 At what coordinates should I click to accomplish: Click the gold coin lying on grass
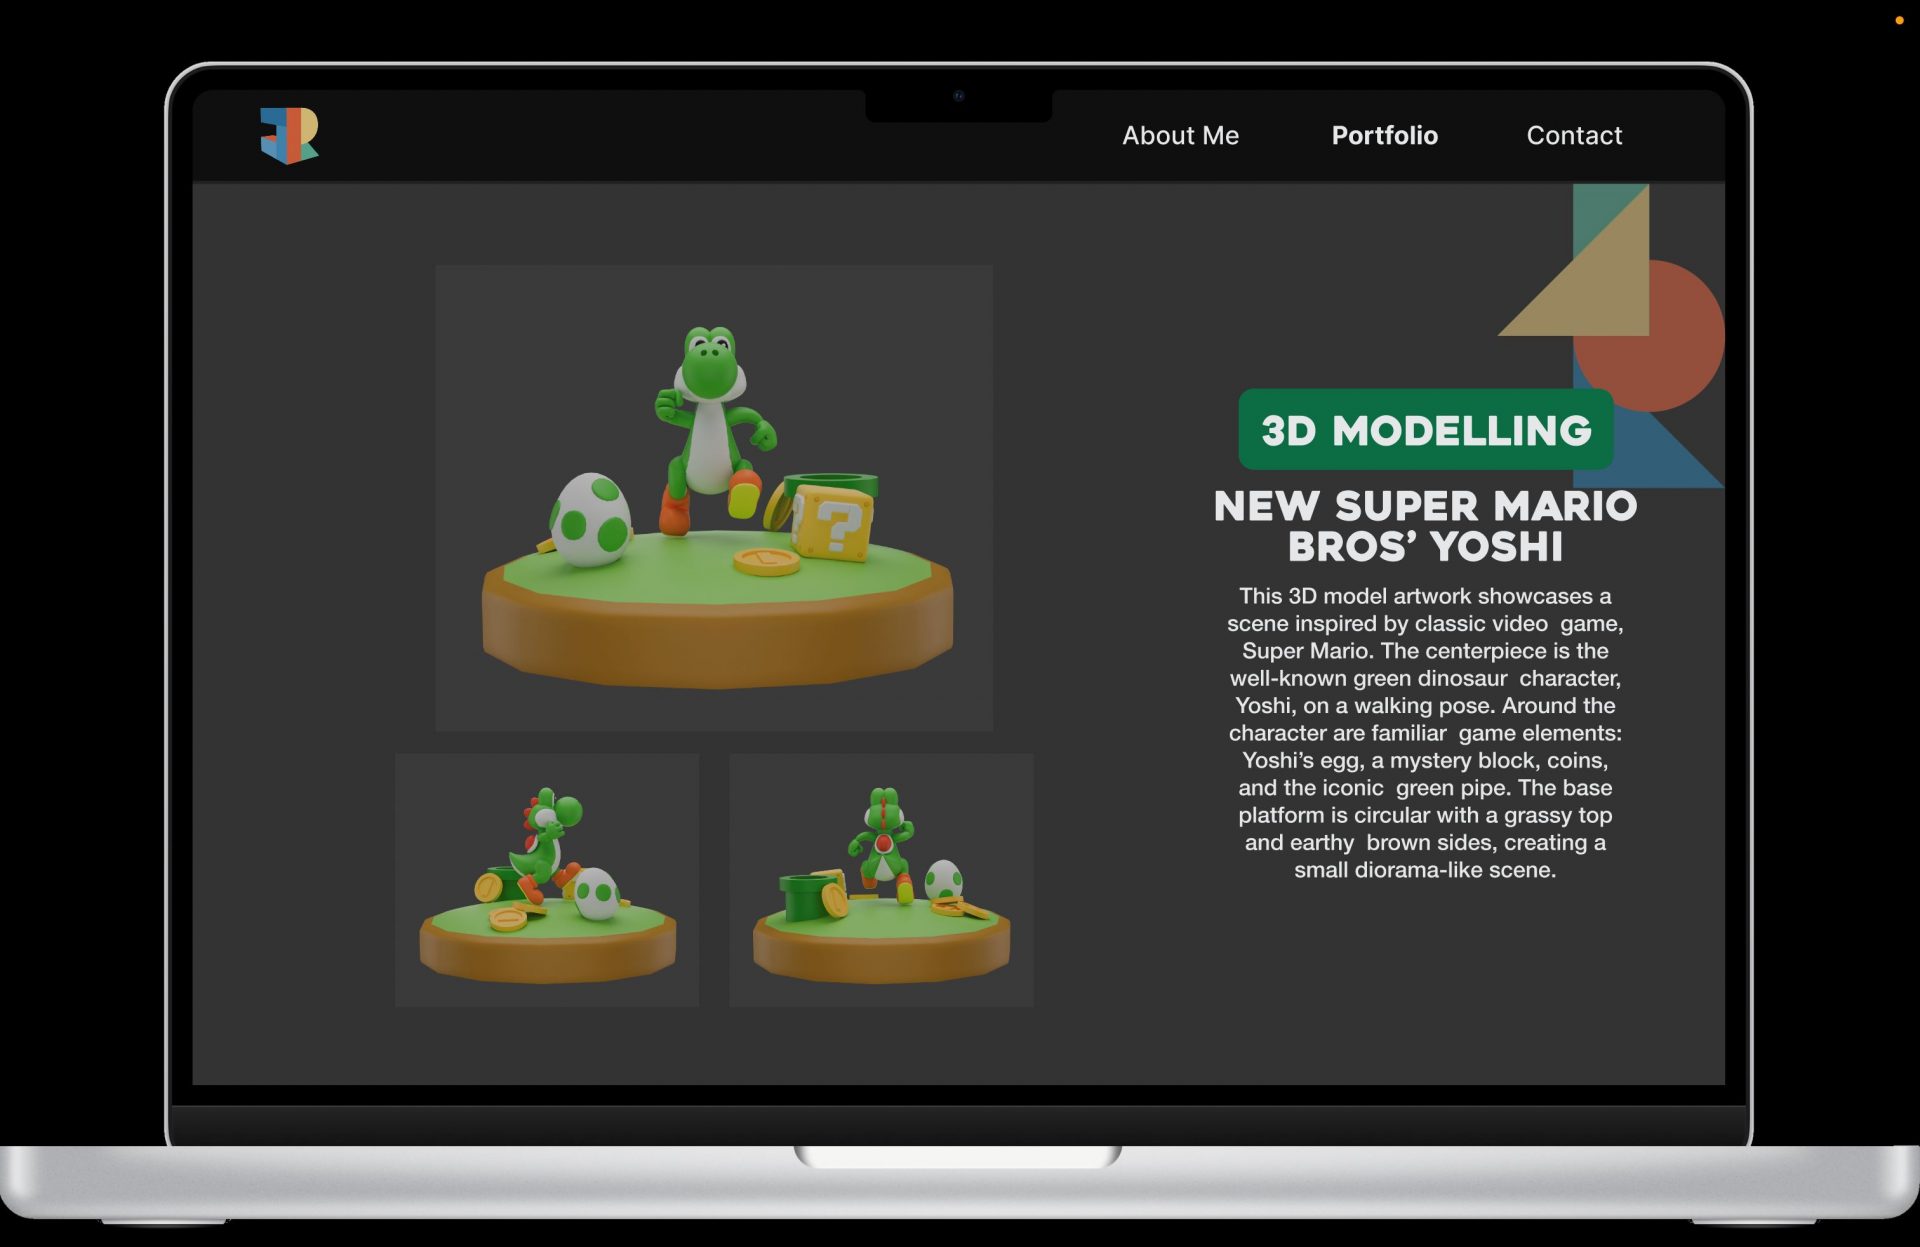(766, 560)
